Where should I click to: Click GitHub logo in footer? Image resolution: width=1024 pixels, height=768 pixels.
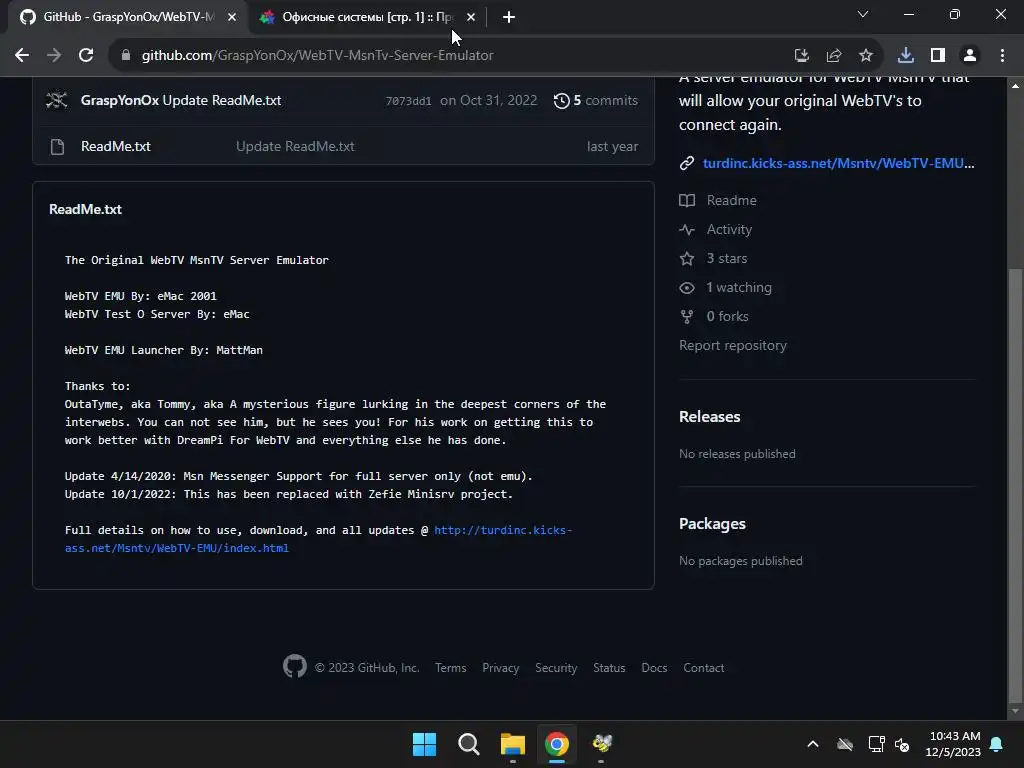pos(295,666)
